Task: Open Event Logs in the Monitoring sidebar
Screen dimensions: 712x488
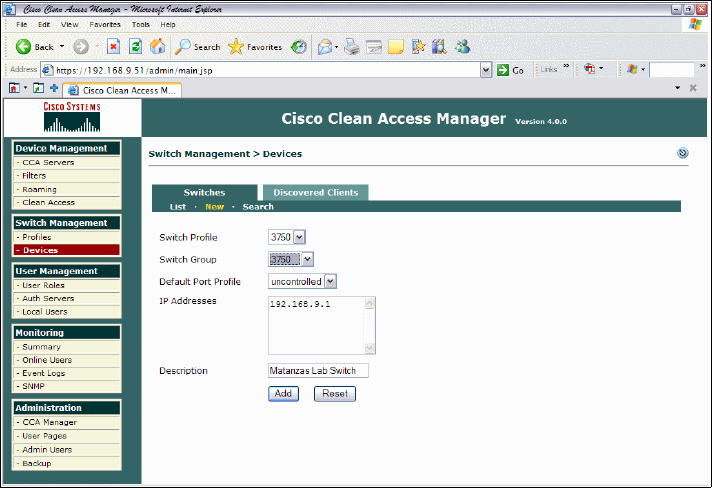Action: point(44,373)
